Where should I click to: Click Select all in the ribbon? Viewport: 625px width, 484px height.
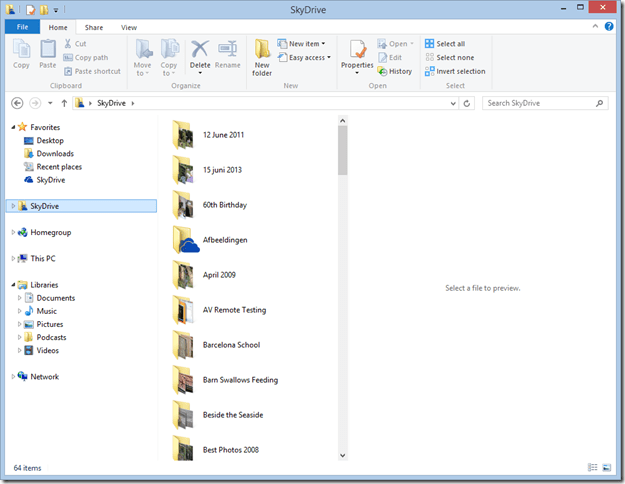point(445,43)
